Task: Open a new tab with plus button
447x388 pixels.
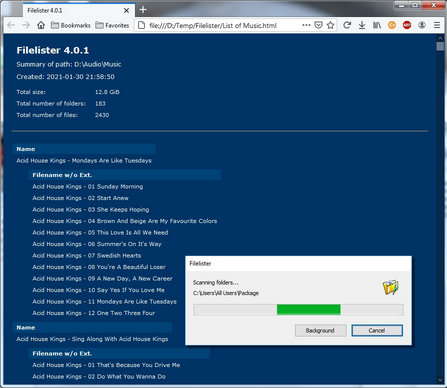Action: pyautogui.click(x=143, y=10)
